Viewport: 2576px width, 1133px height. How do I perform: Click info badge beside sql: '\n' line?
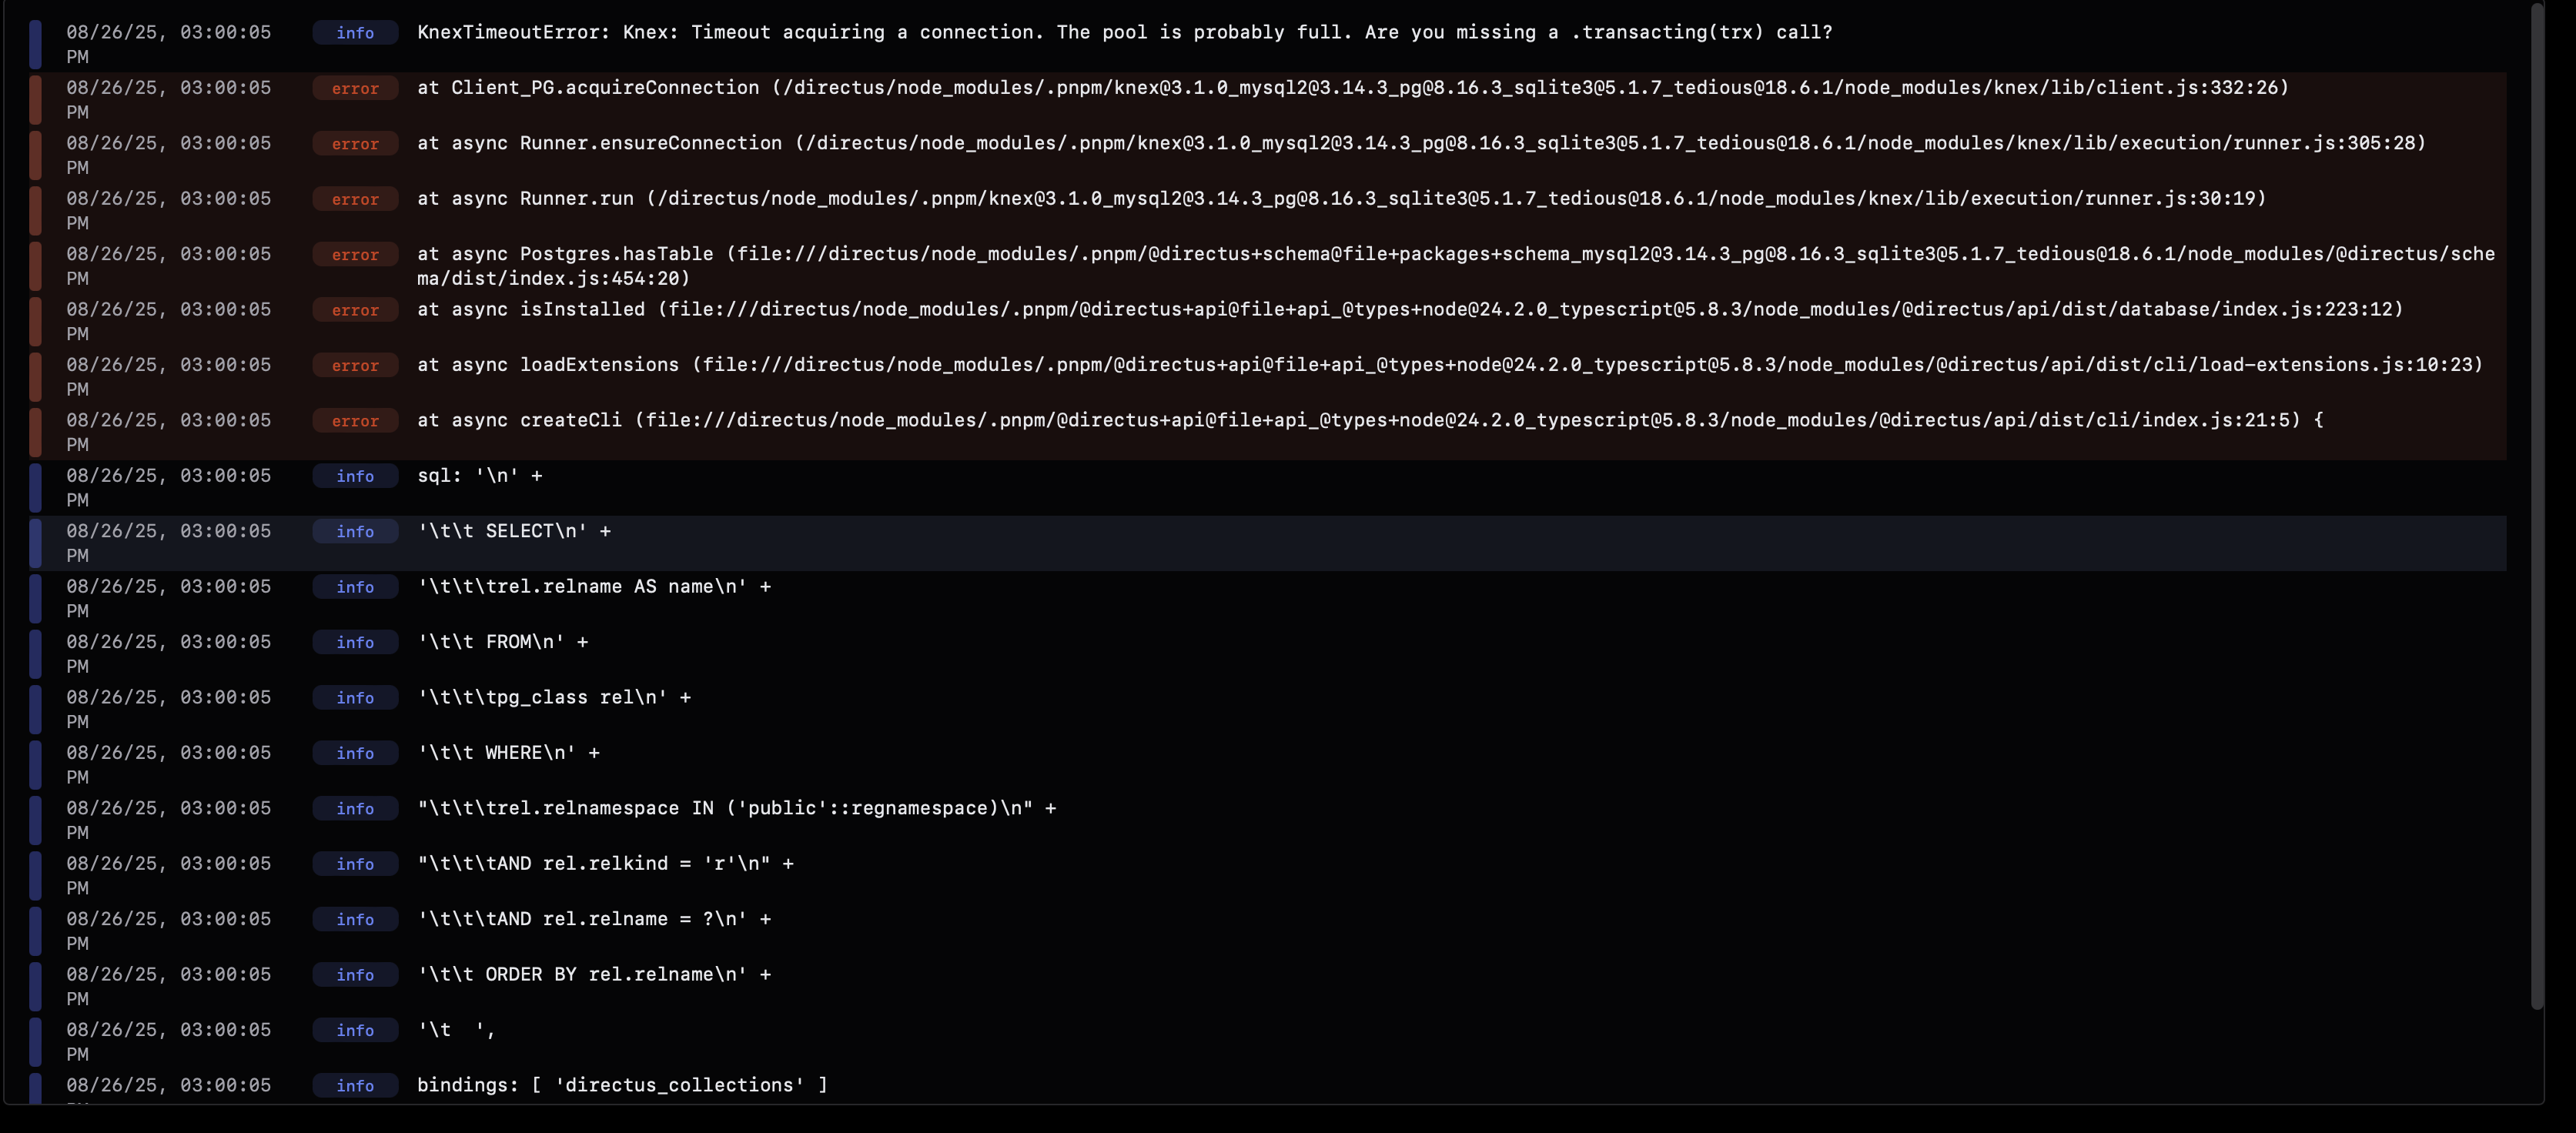point(355,476)
